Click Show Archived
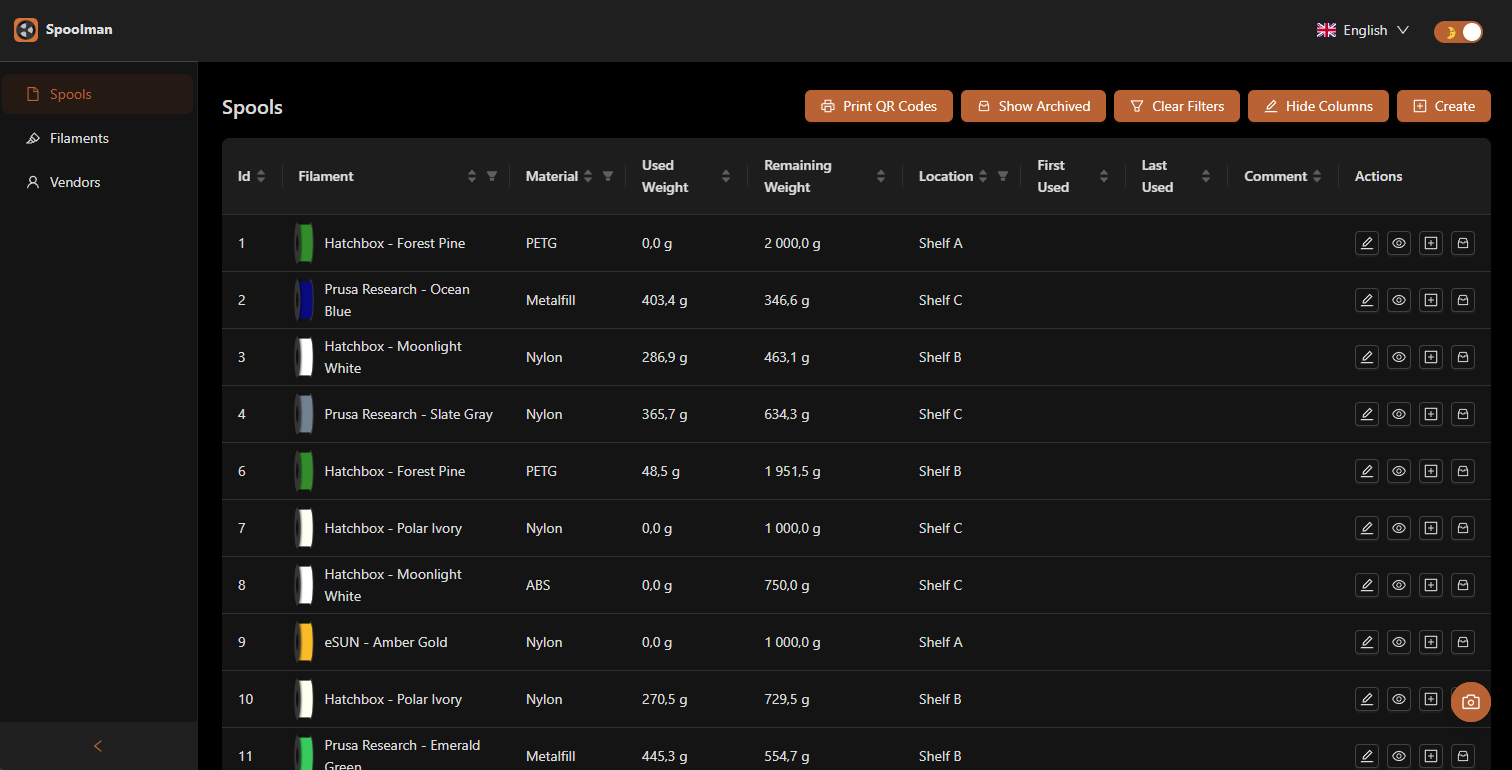Viewport: 1512px width, 770px height. coord(1033,106)
